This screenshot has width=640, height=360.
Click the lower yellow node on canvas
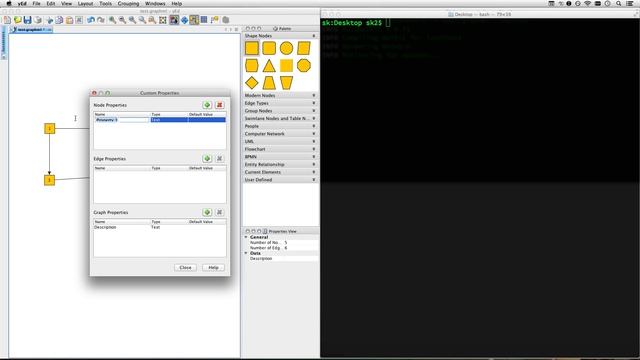(x=49, y=180)
